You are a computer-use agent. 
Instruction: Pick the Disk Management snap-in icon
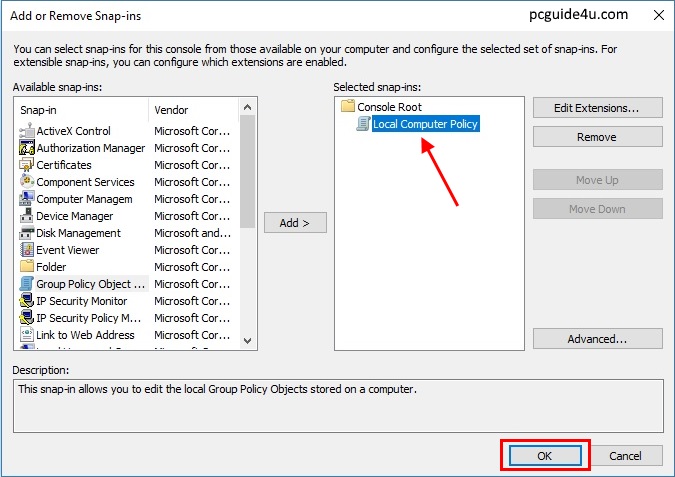pyautogui.click(x=27, y=233)
